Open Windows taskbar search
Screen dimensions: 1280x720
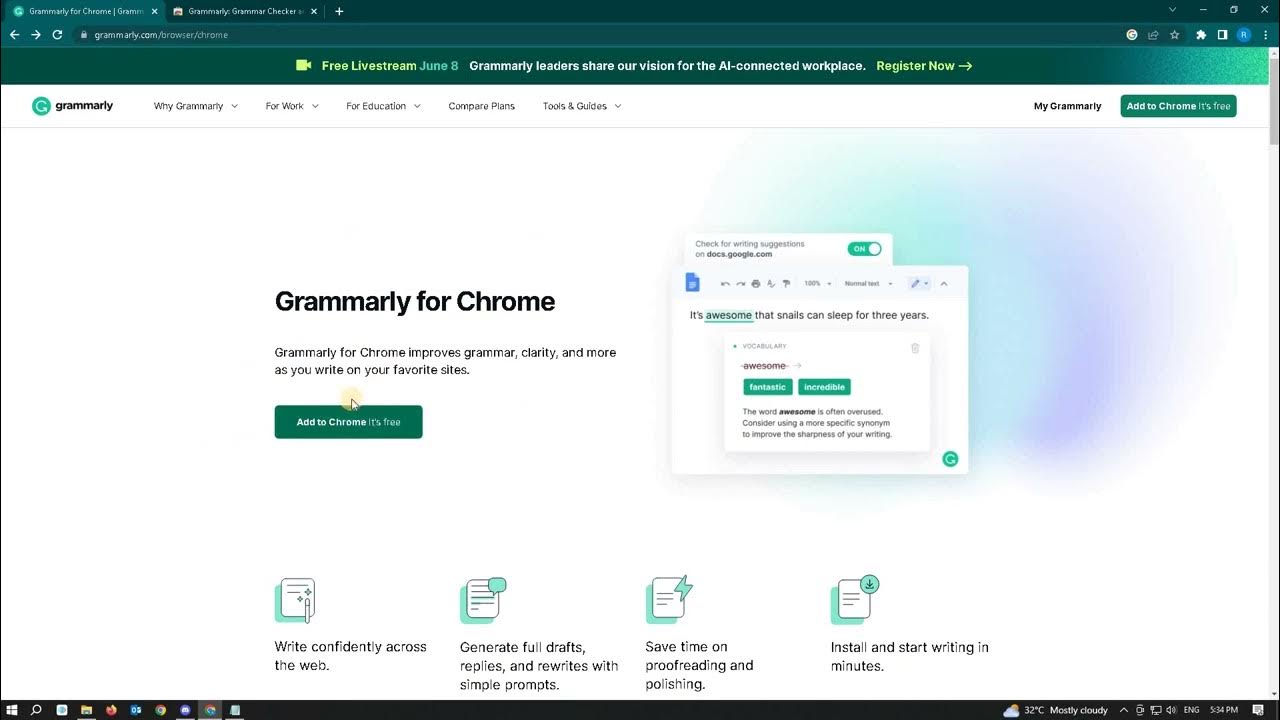[x=37, y=710]
